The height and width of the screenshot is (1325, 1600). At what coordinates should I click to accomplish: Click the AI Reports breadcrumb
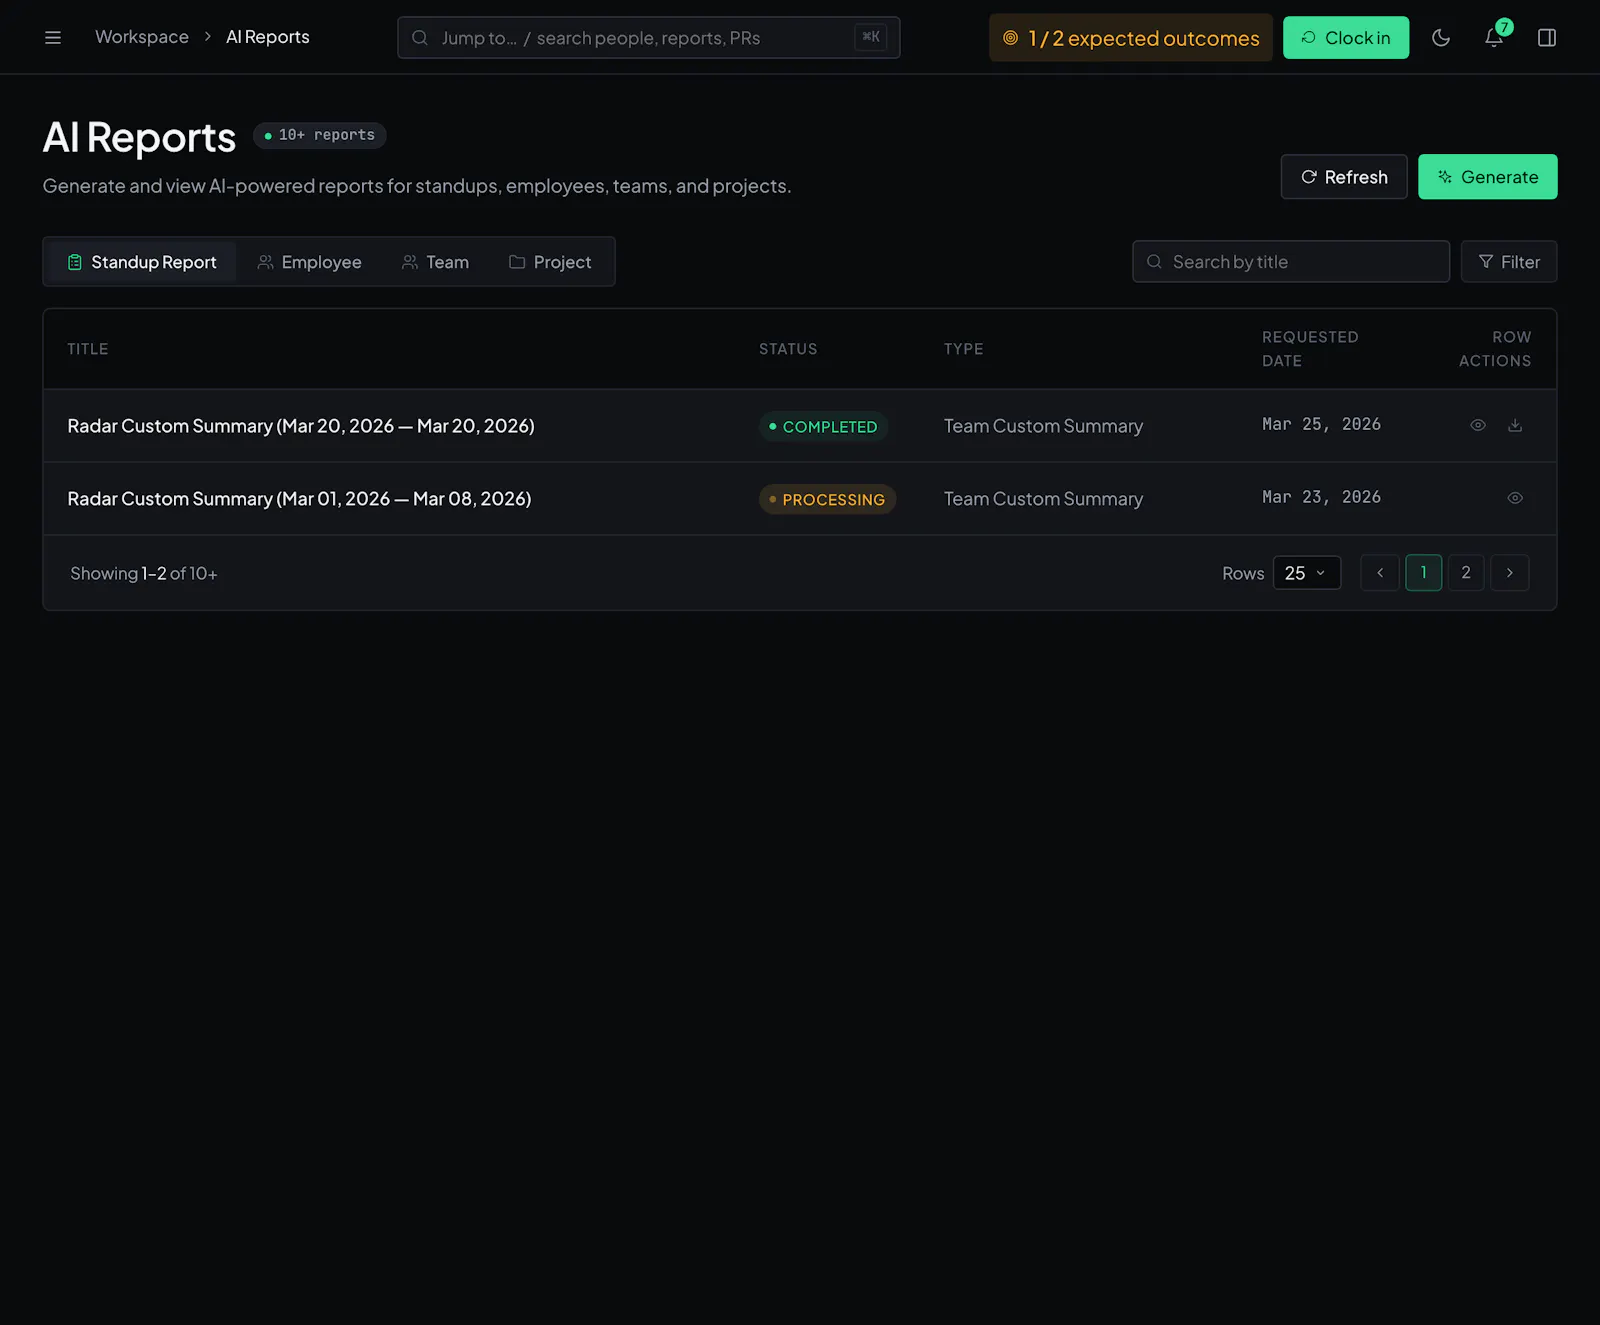pyautogui.click(x=268, y=37)
